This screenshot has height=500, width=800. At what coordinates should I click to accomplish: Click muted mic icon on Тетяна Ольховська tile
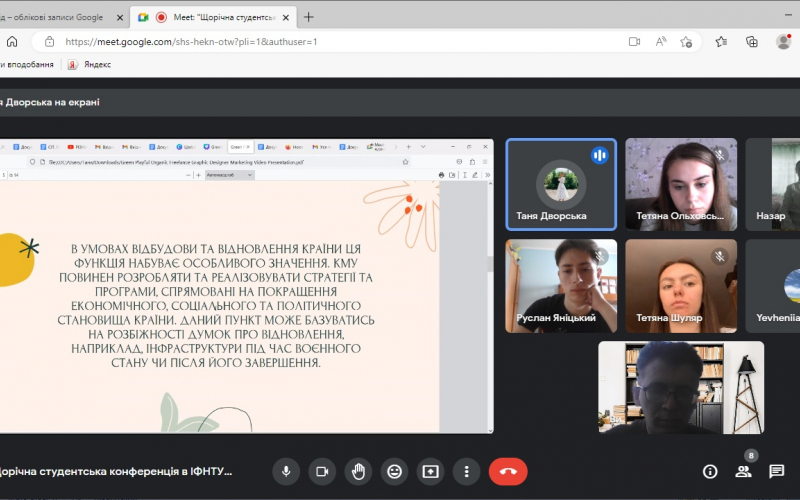719,154
